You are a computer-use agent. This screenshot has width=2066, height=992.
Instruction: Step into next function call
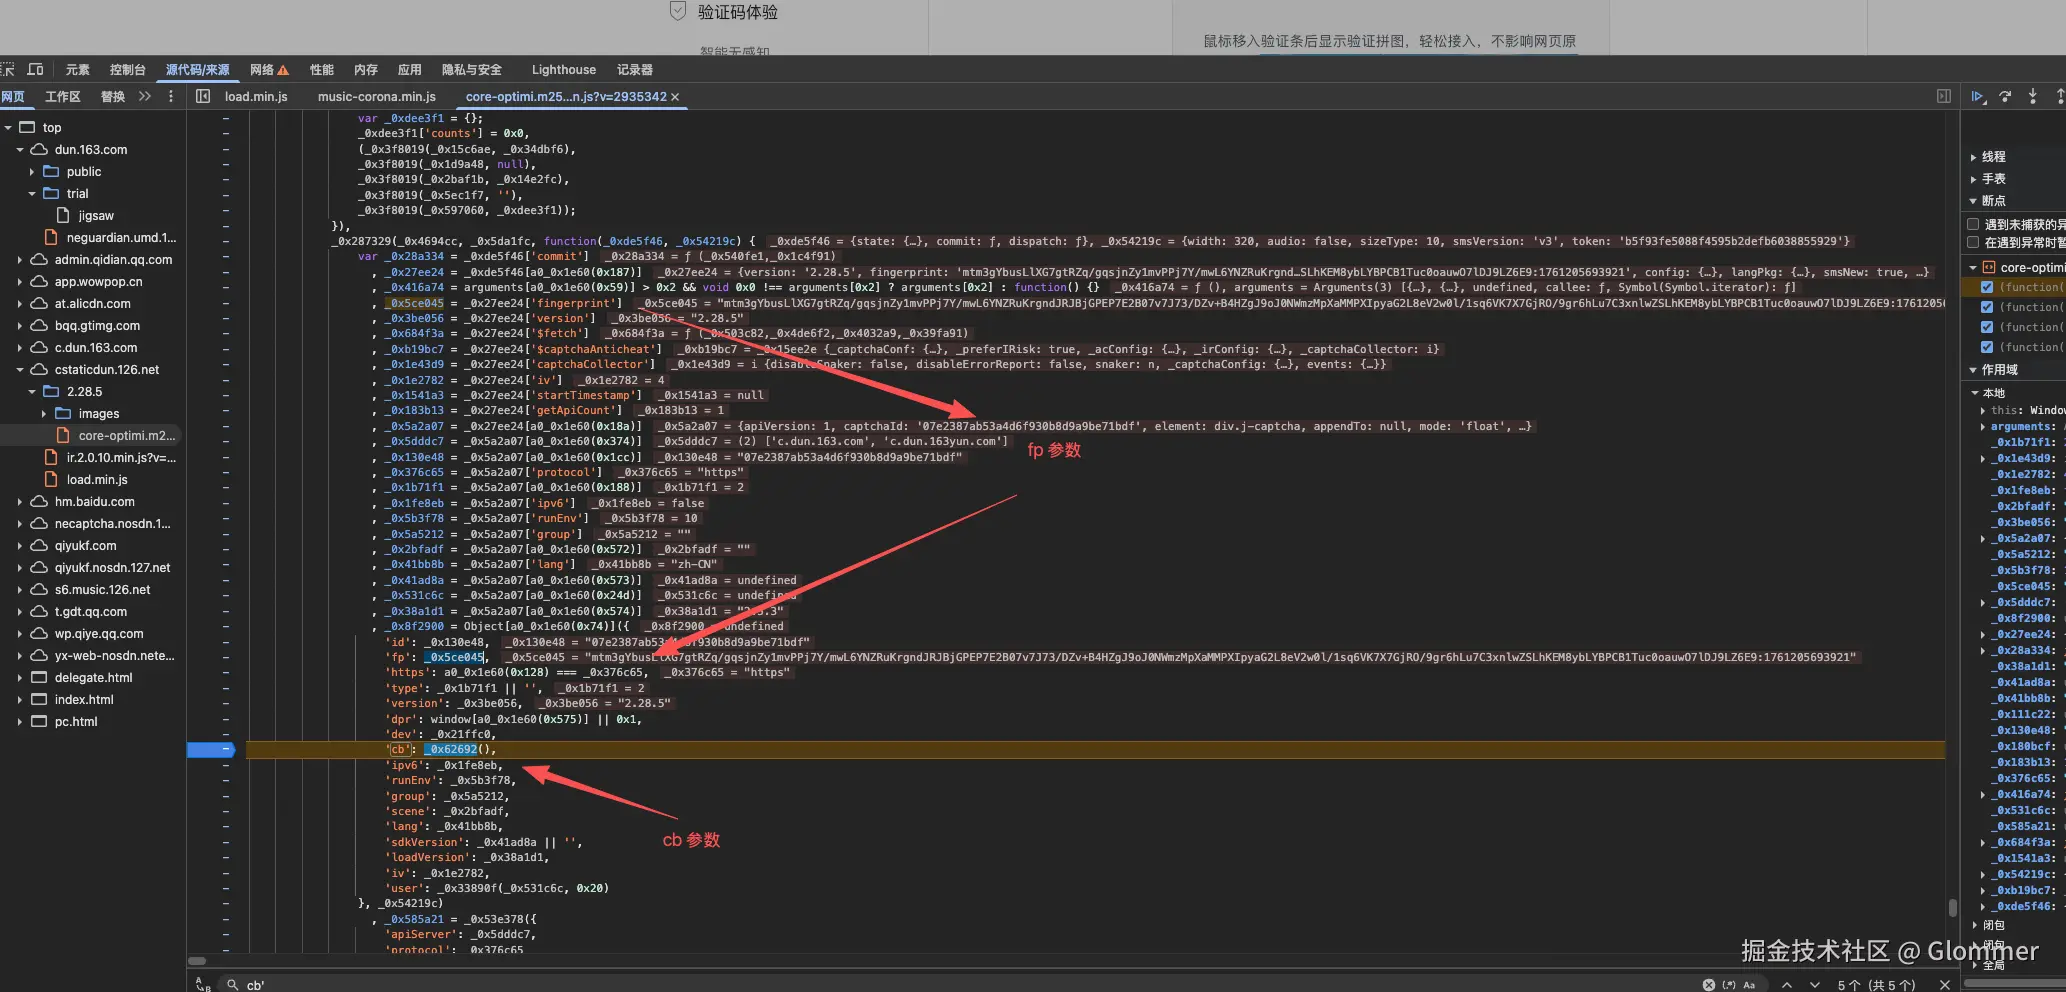click(2032, 96)
